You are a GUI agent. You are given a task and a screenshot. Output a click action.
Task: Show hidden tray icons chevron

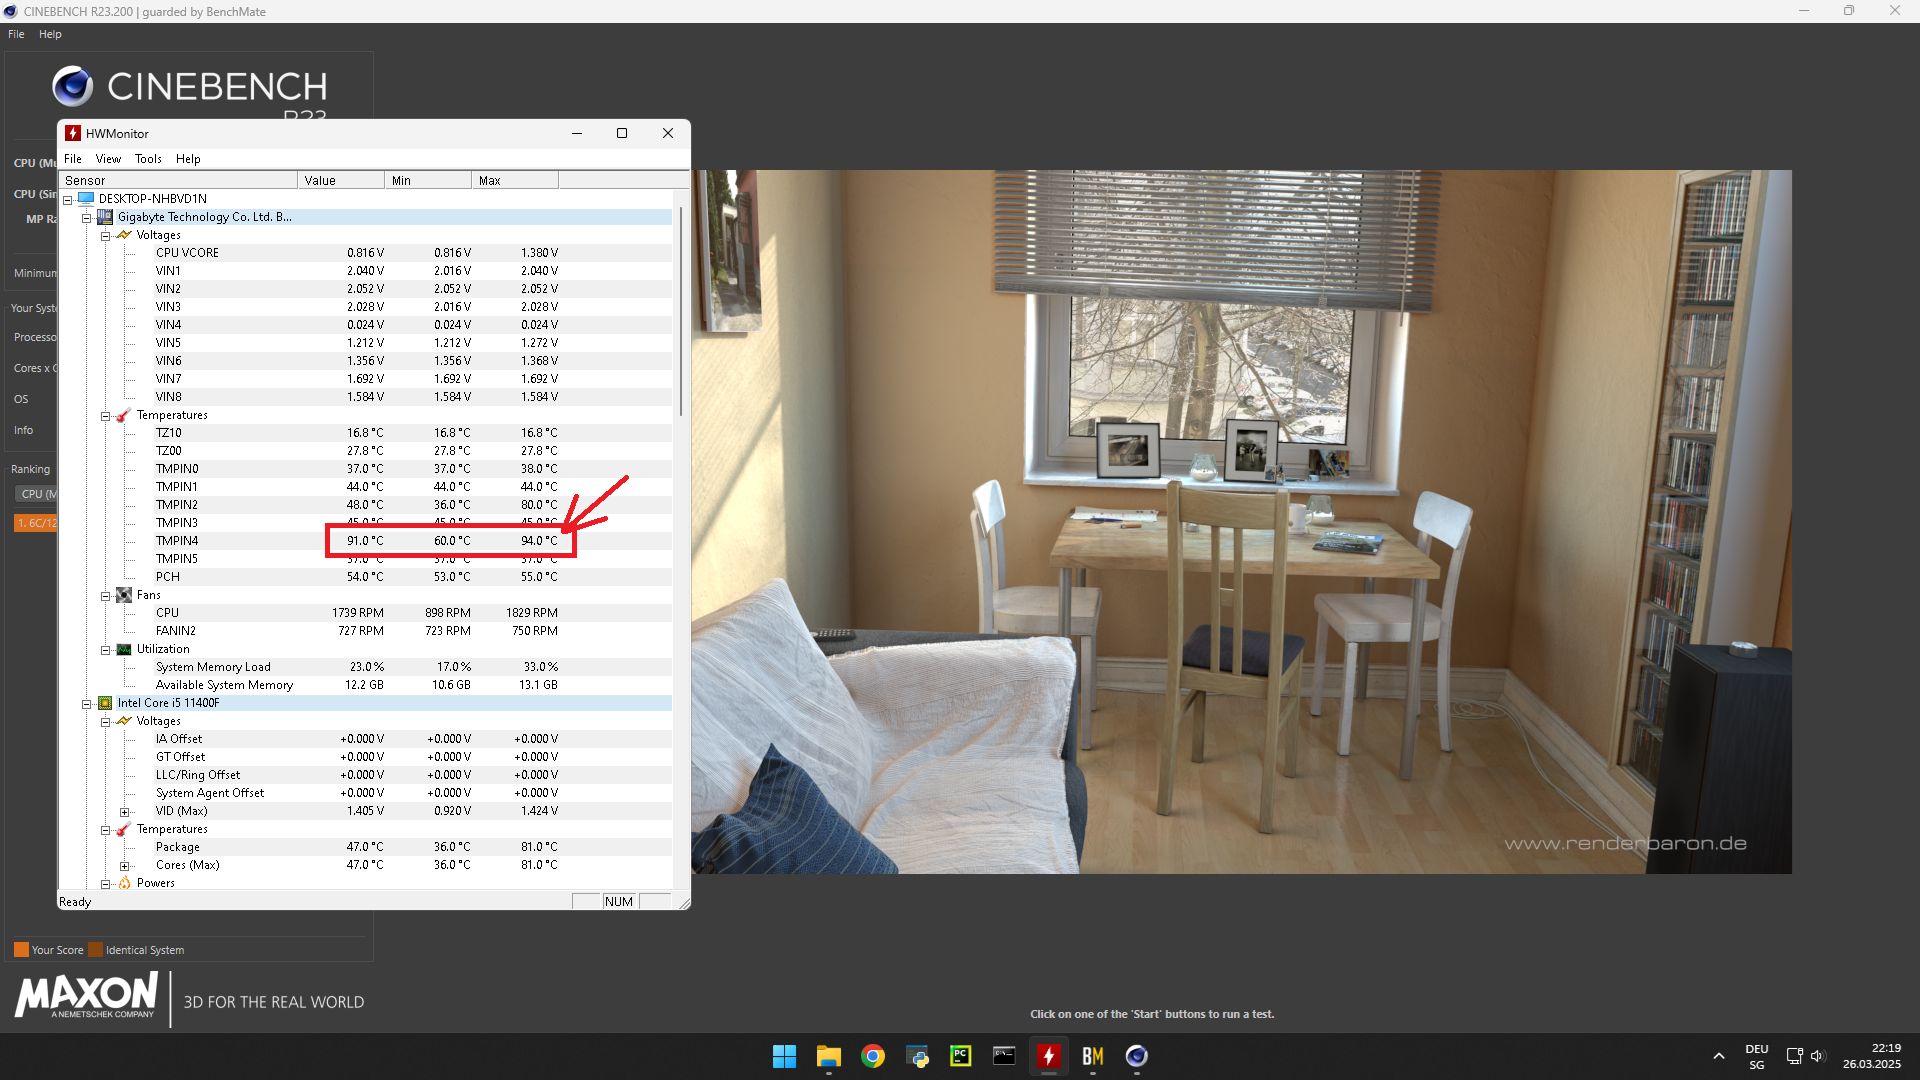(1718, 1056)
